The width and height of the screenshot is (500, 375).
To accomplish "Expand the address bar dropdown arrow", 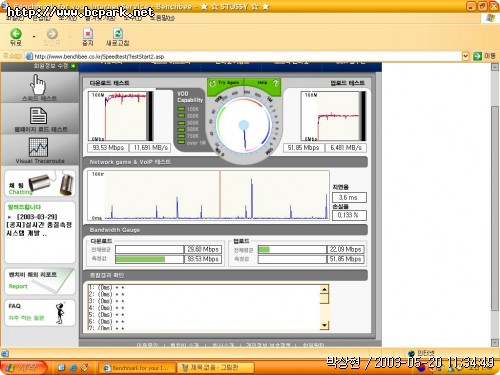I will (x=465, y=56).
